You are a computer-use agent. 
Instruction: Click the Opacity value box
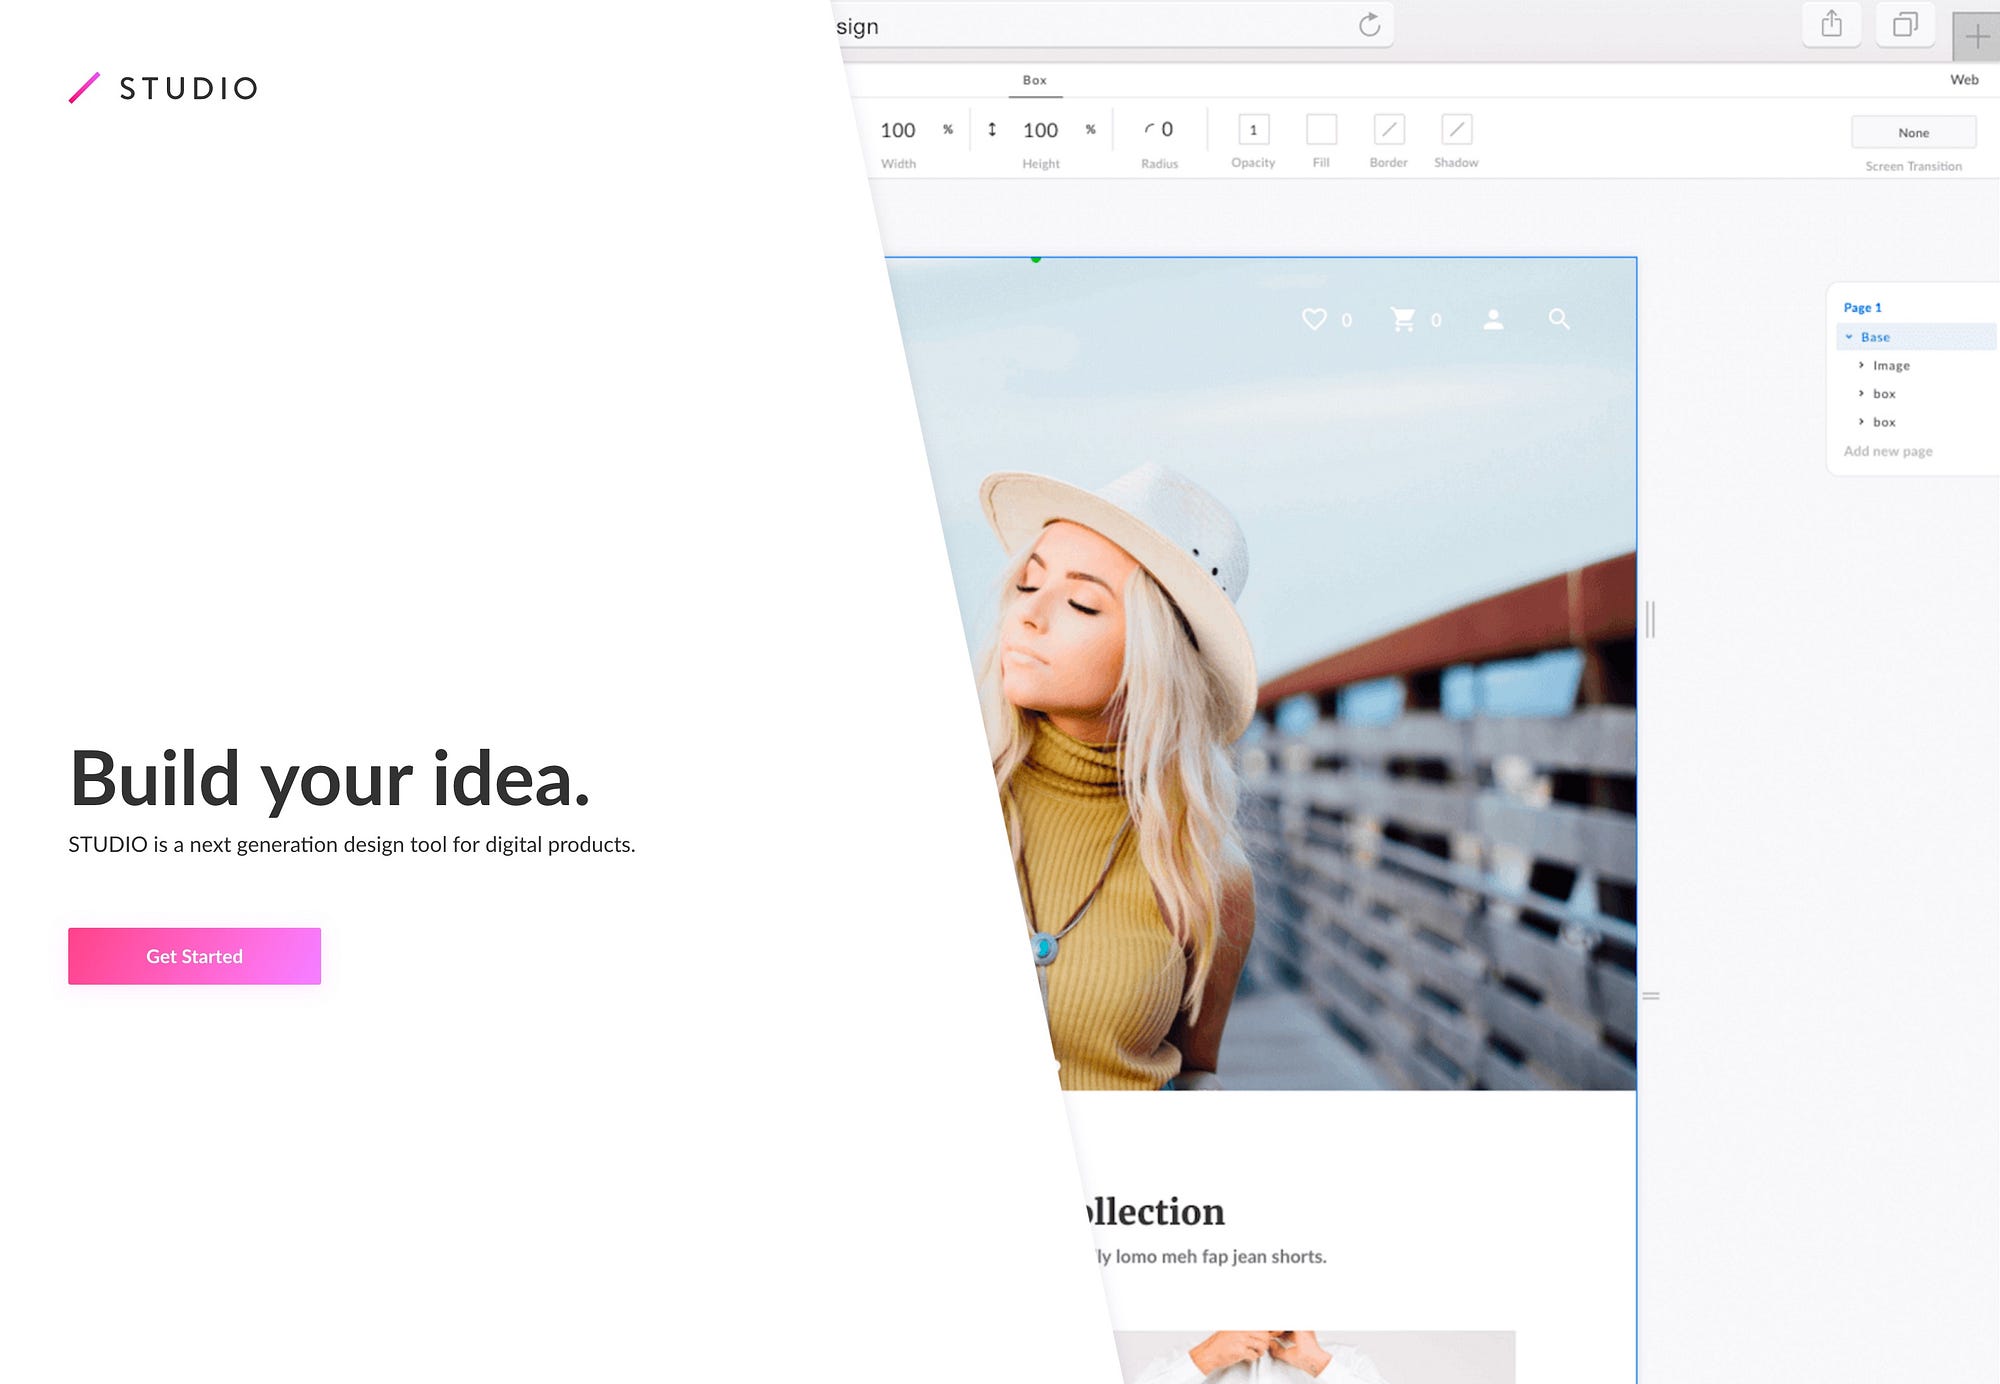point(1253,129)
